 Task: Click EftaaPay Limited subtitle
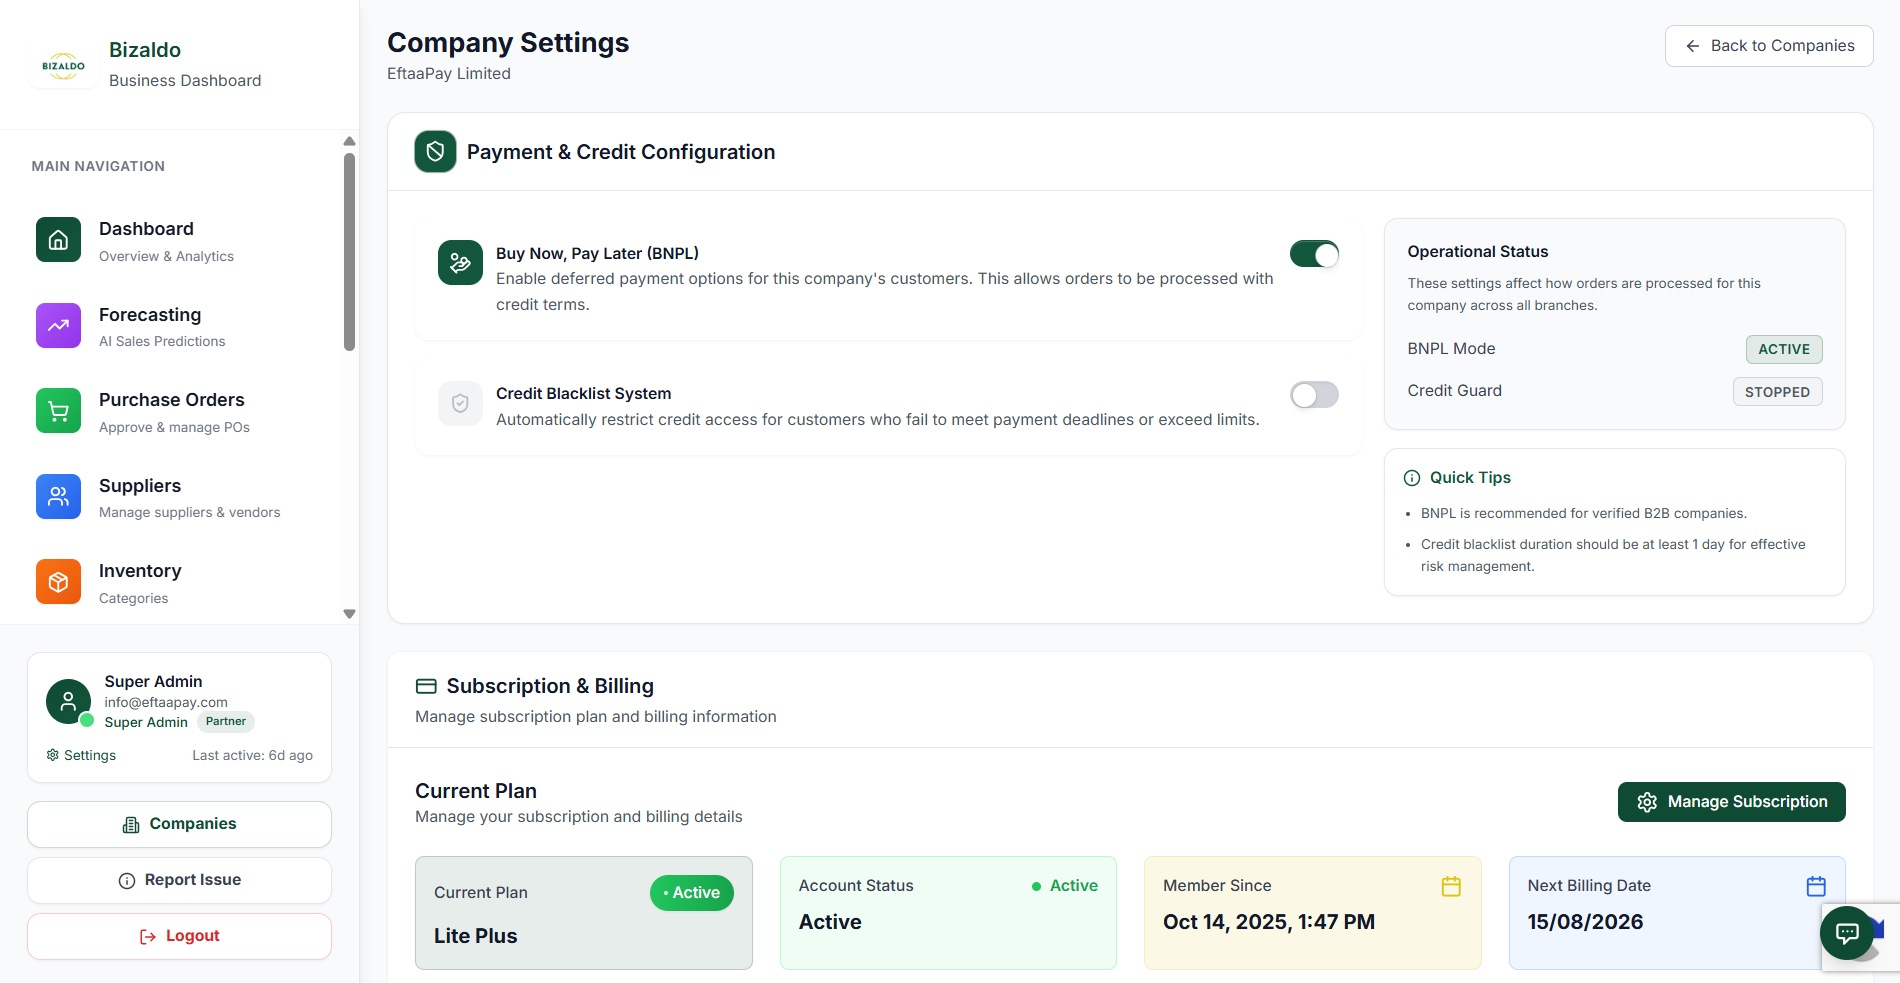click(449, 74)
